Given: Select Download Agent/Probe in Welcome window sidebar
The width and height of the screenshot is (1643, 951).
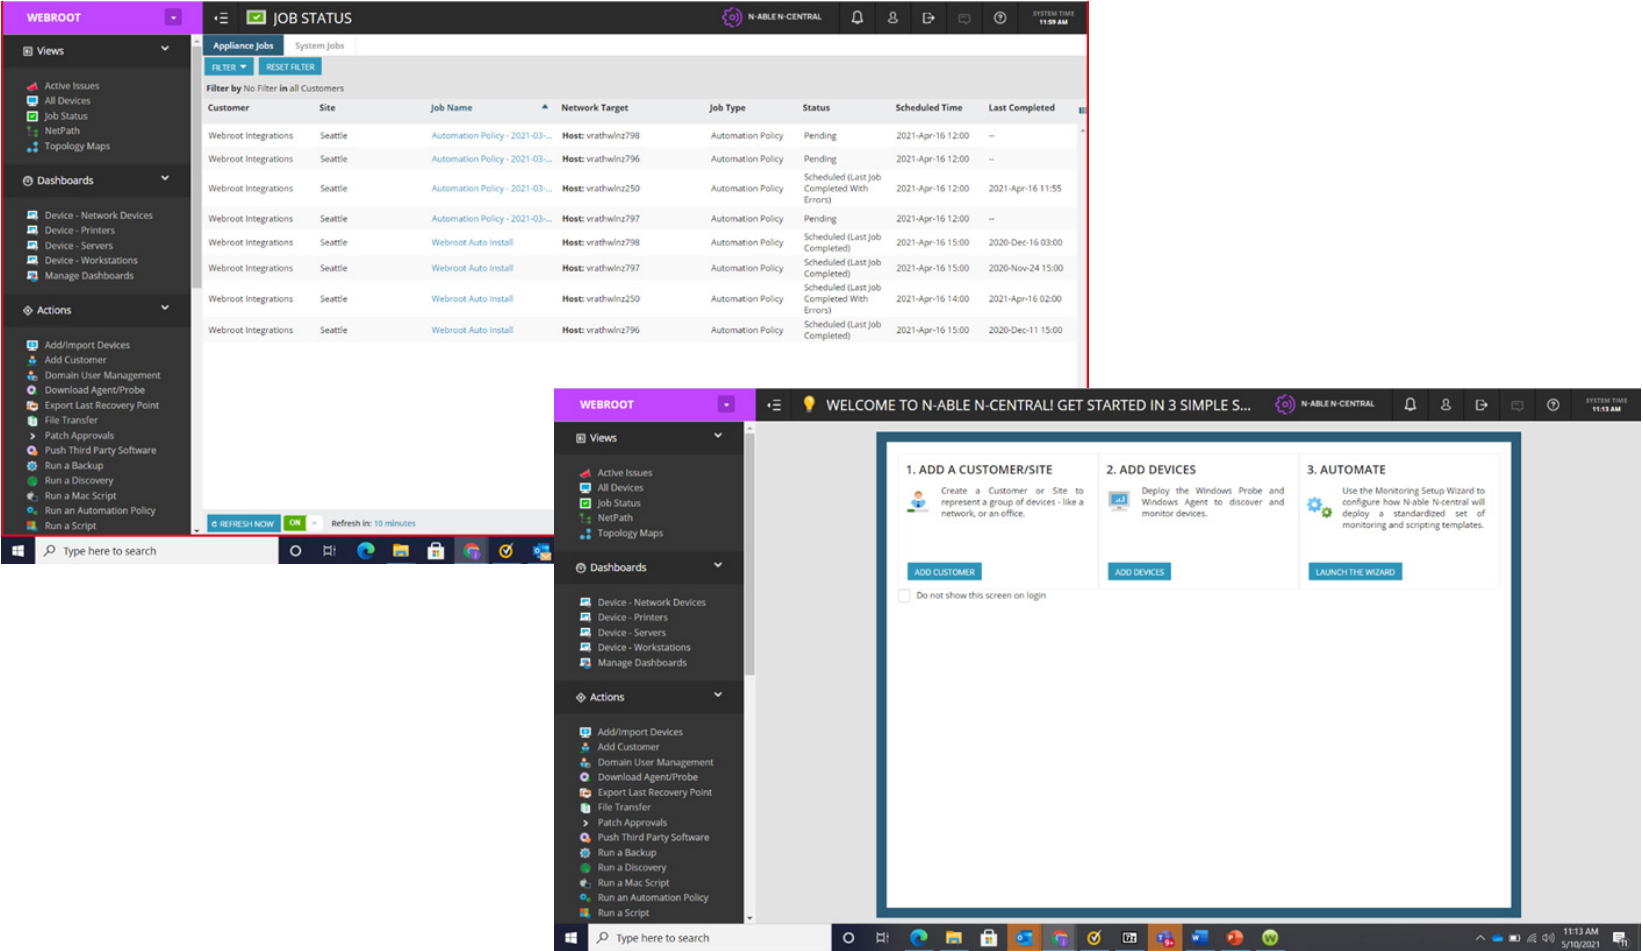Looking at the screenshot, I should pyautogui.click(x=647, y=777).
